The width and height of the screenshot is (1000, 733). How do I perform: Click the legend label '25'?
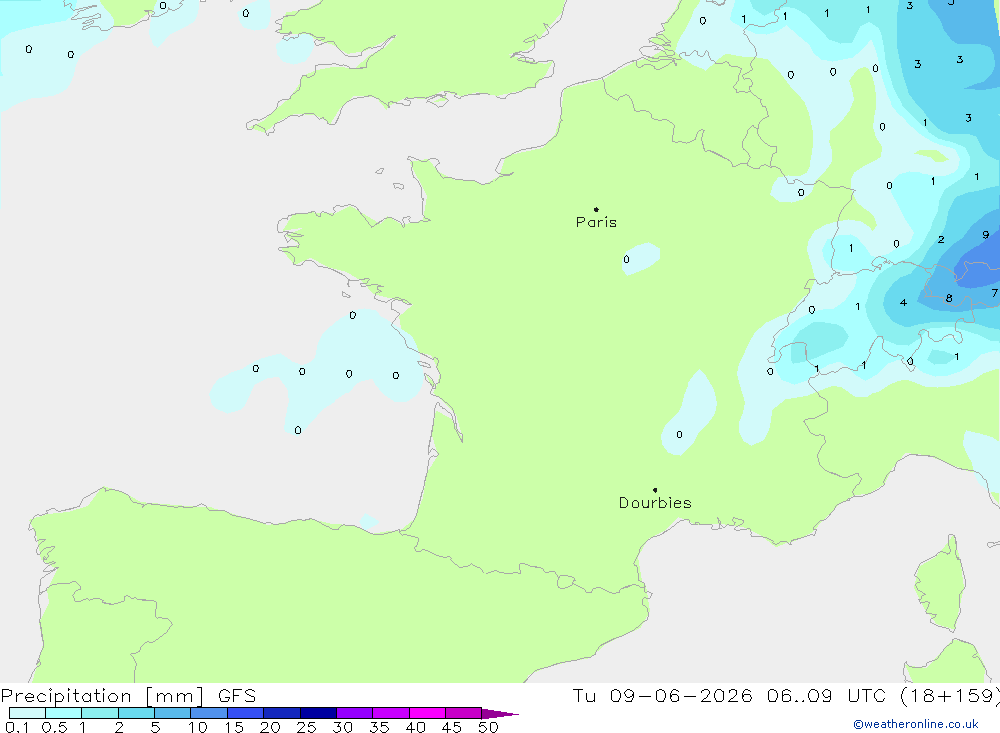point(306,727)
